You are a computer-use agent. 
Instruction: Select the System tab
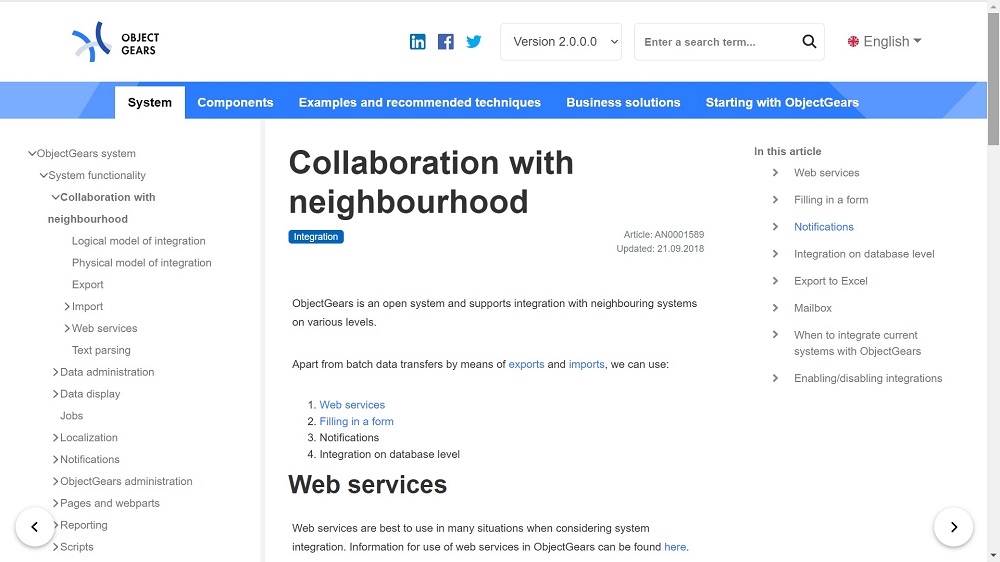click(x=150, y=103)
